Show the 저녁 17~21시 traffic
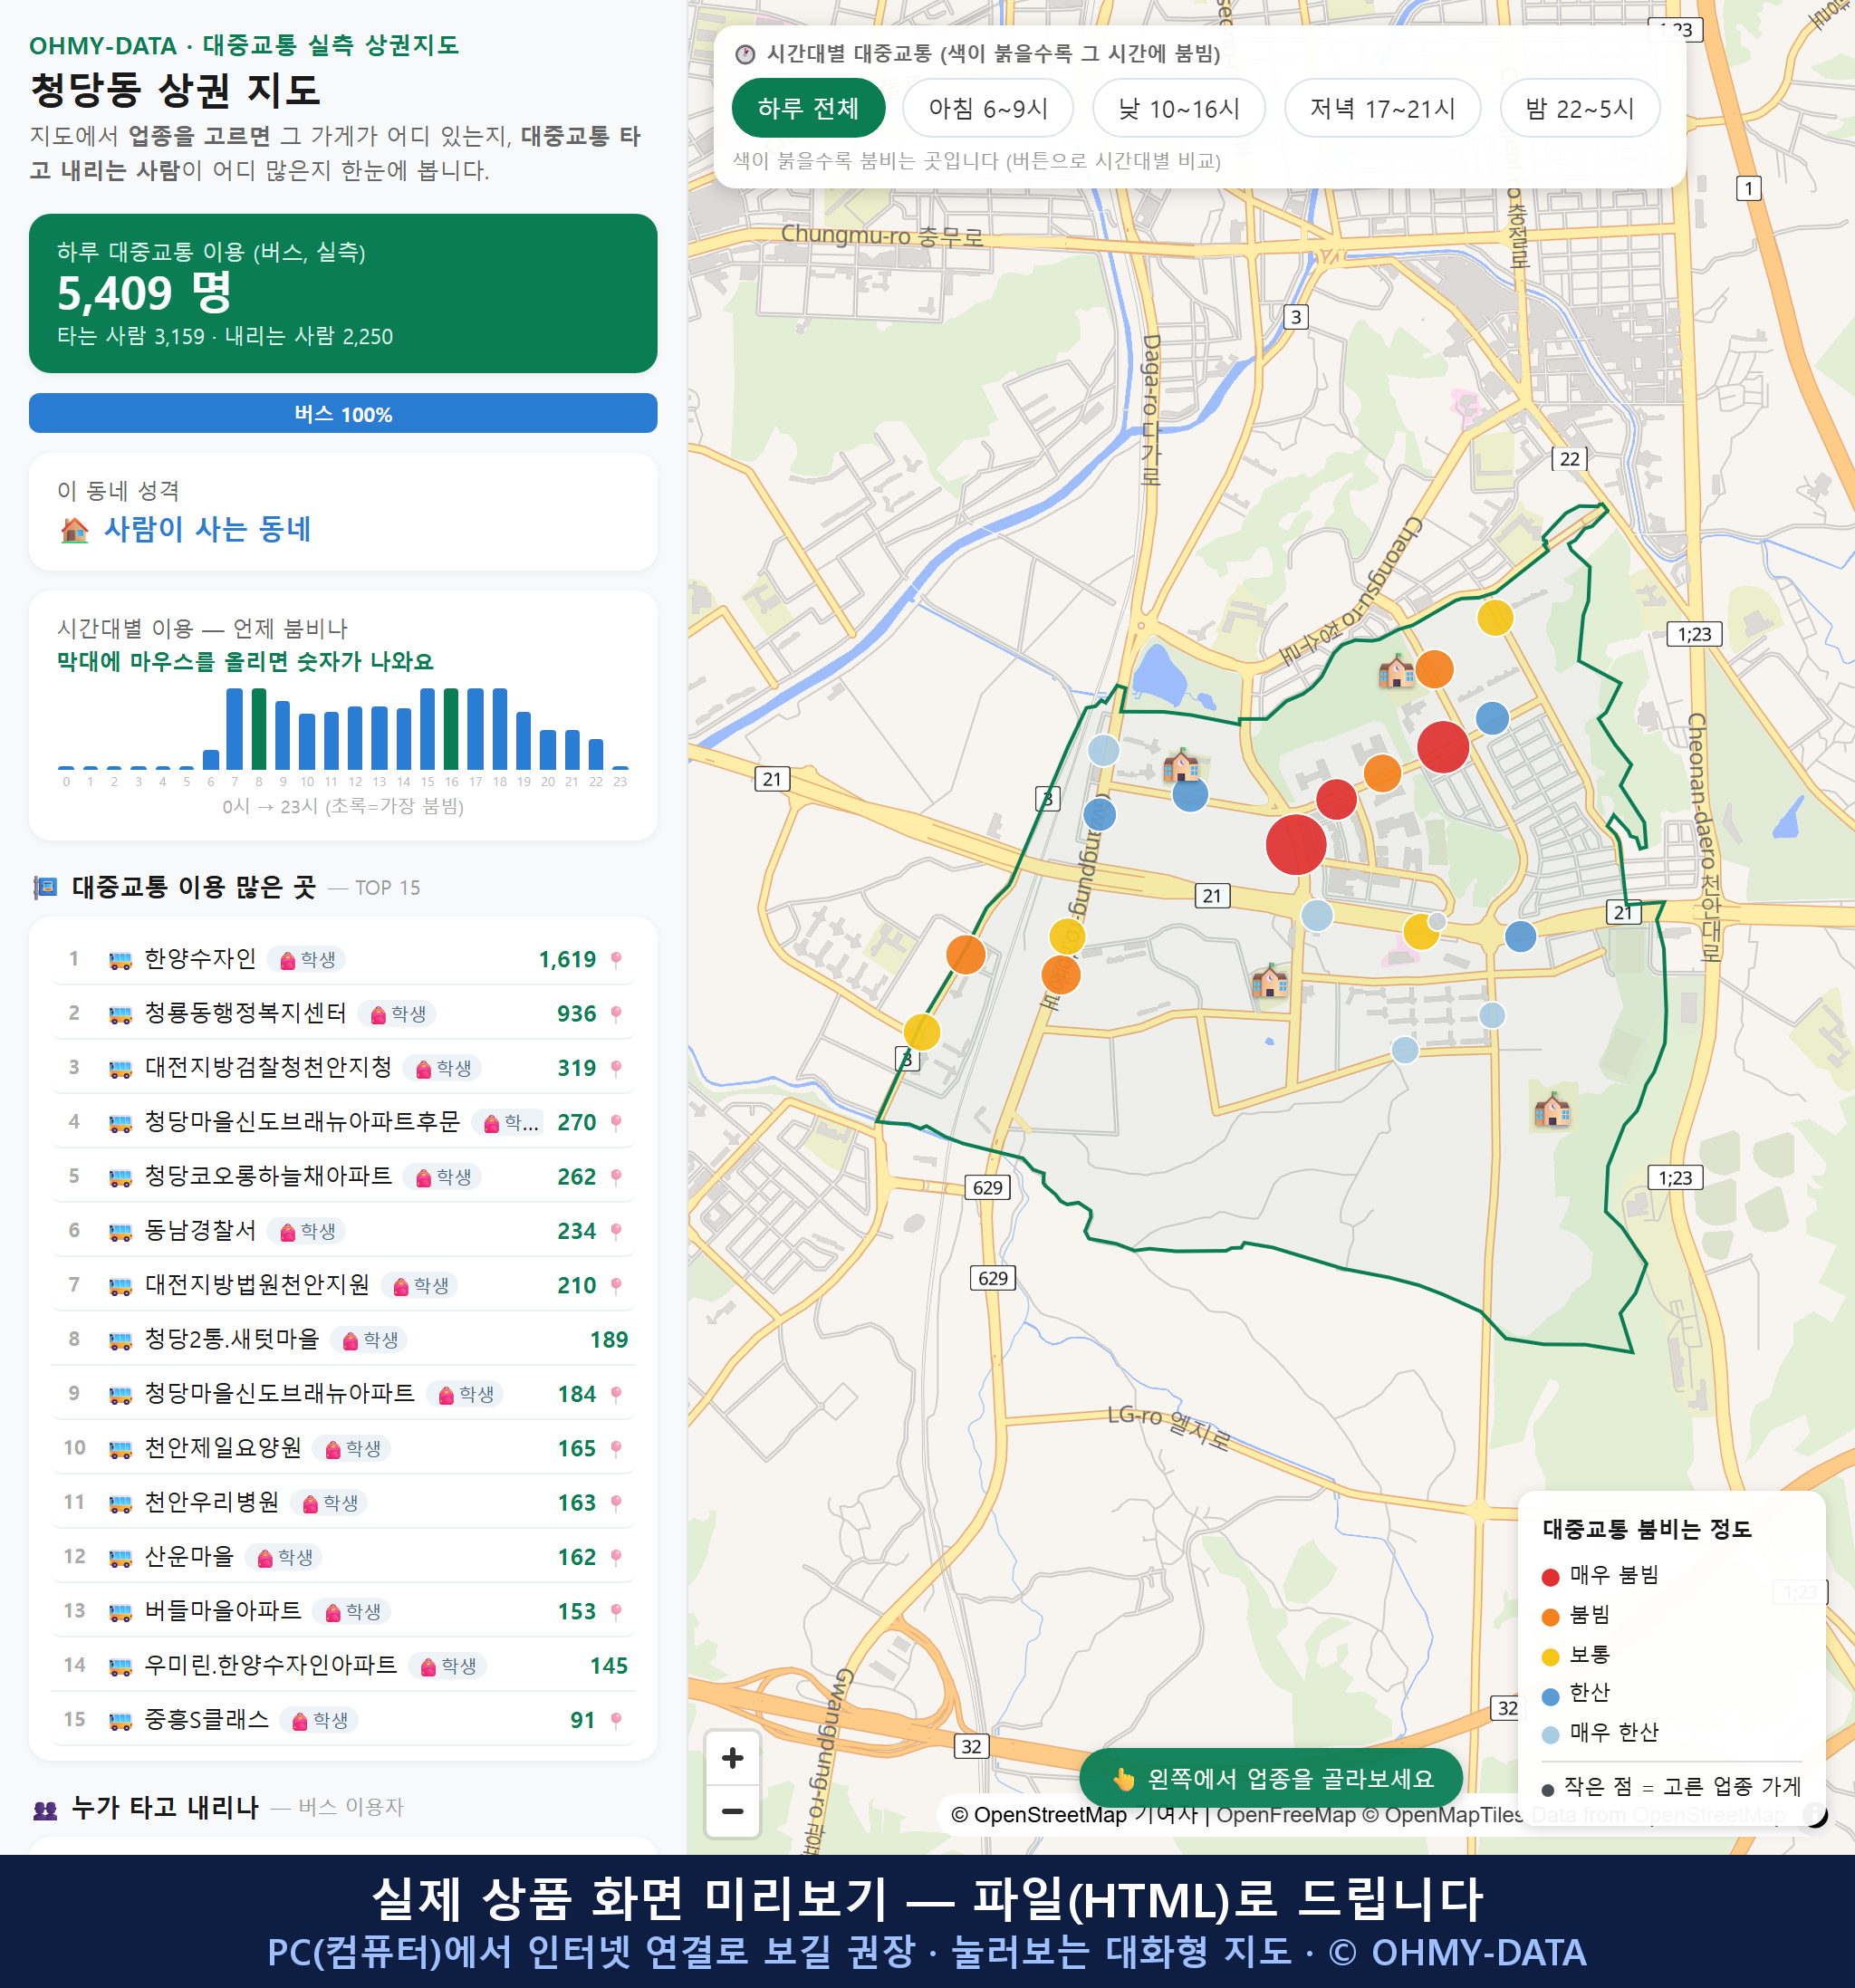Viewport: 1855px width, 1988px height. [1382, 108]
